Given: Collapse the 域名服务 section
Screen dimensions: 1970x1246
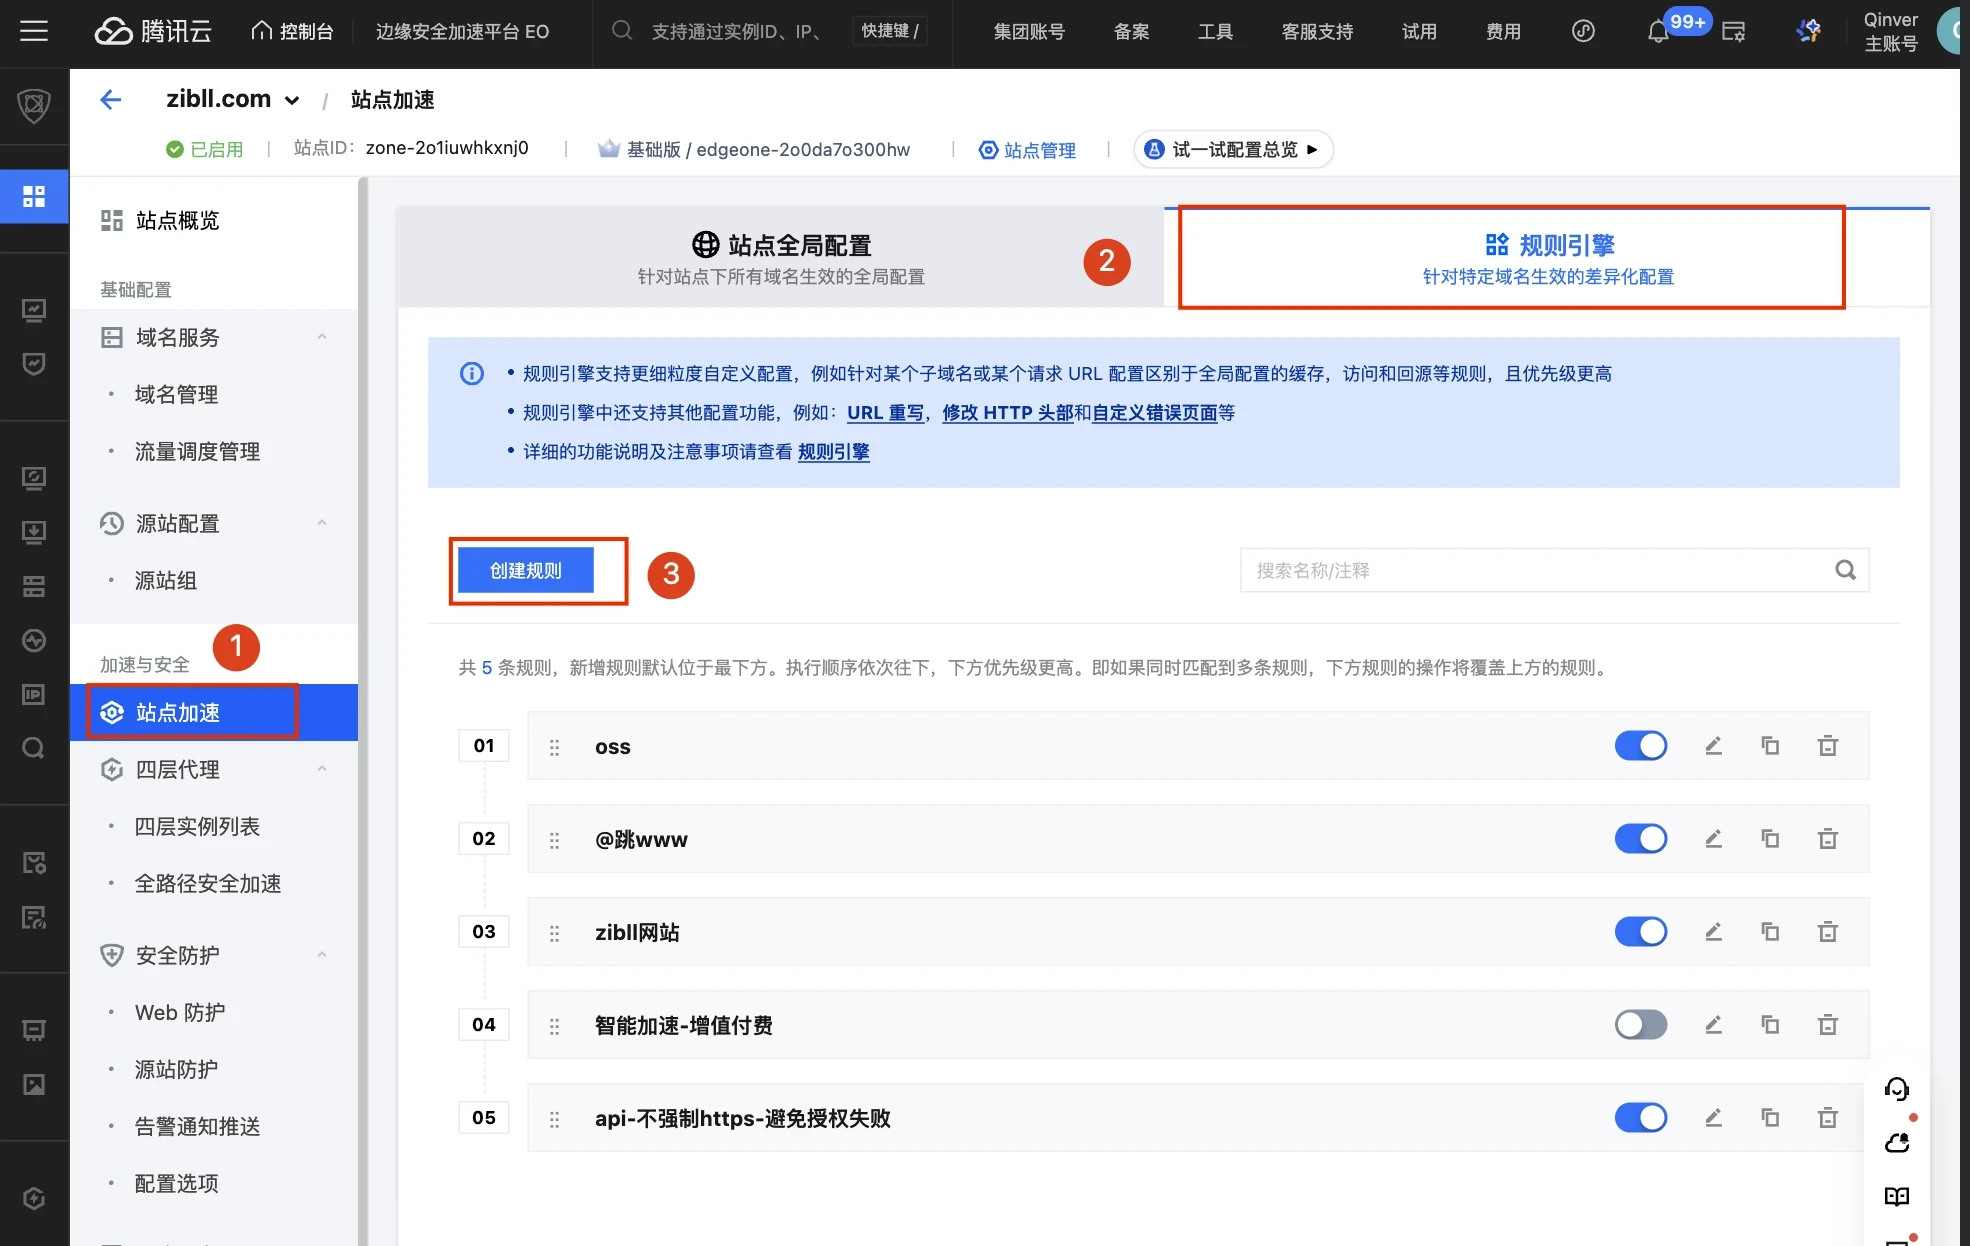Looking at the screenshot, I should click(322, 337).
